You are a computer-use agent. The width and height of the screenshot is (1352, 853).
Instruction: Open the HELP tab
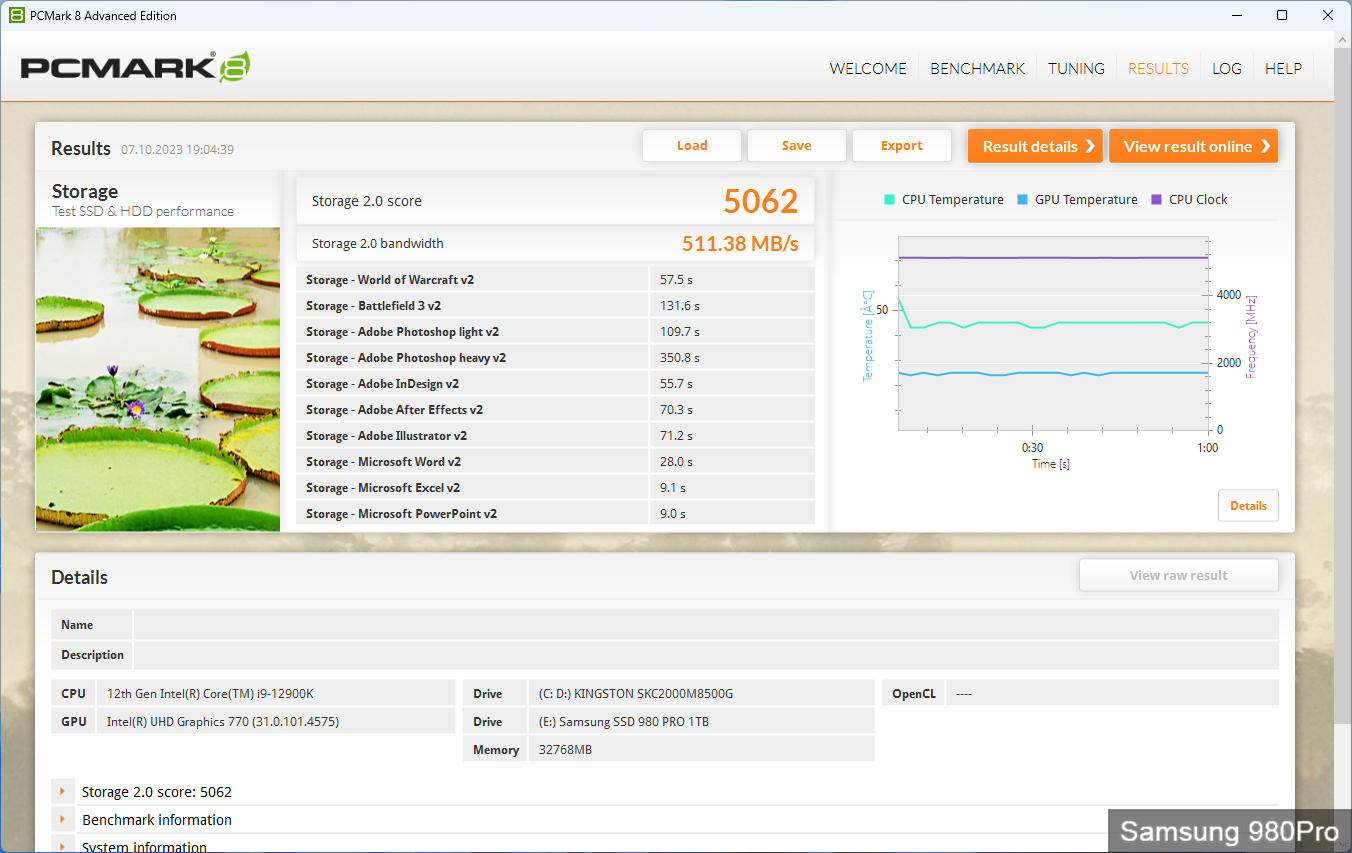click(1283, 69)
